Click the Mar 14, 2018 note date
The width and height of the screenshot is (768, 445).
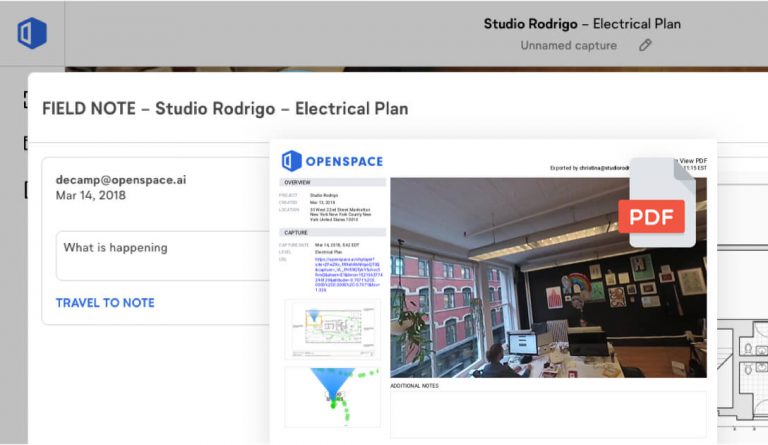(90, 195)
